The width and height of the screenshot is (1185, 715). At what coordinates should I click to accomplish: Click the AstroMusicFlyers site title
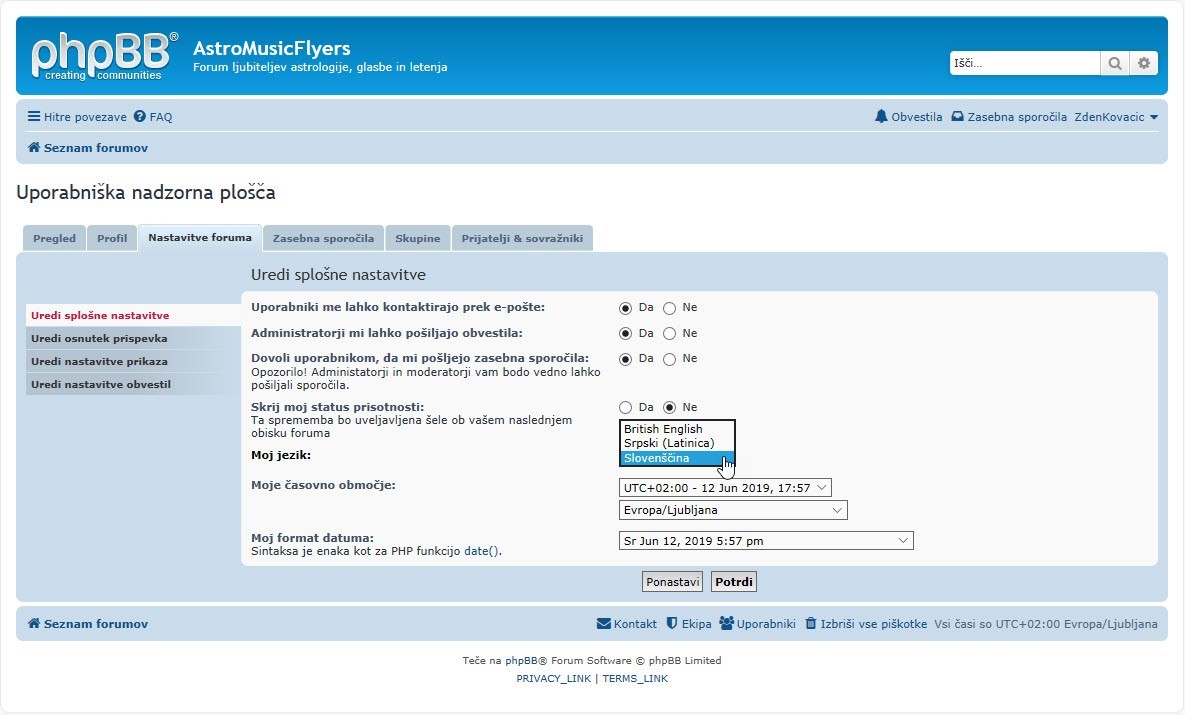click(x=271, y=48)
